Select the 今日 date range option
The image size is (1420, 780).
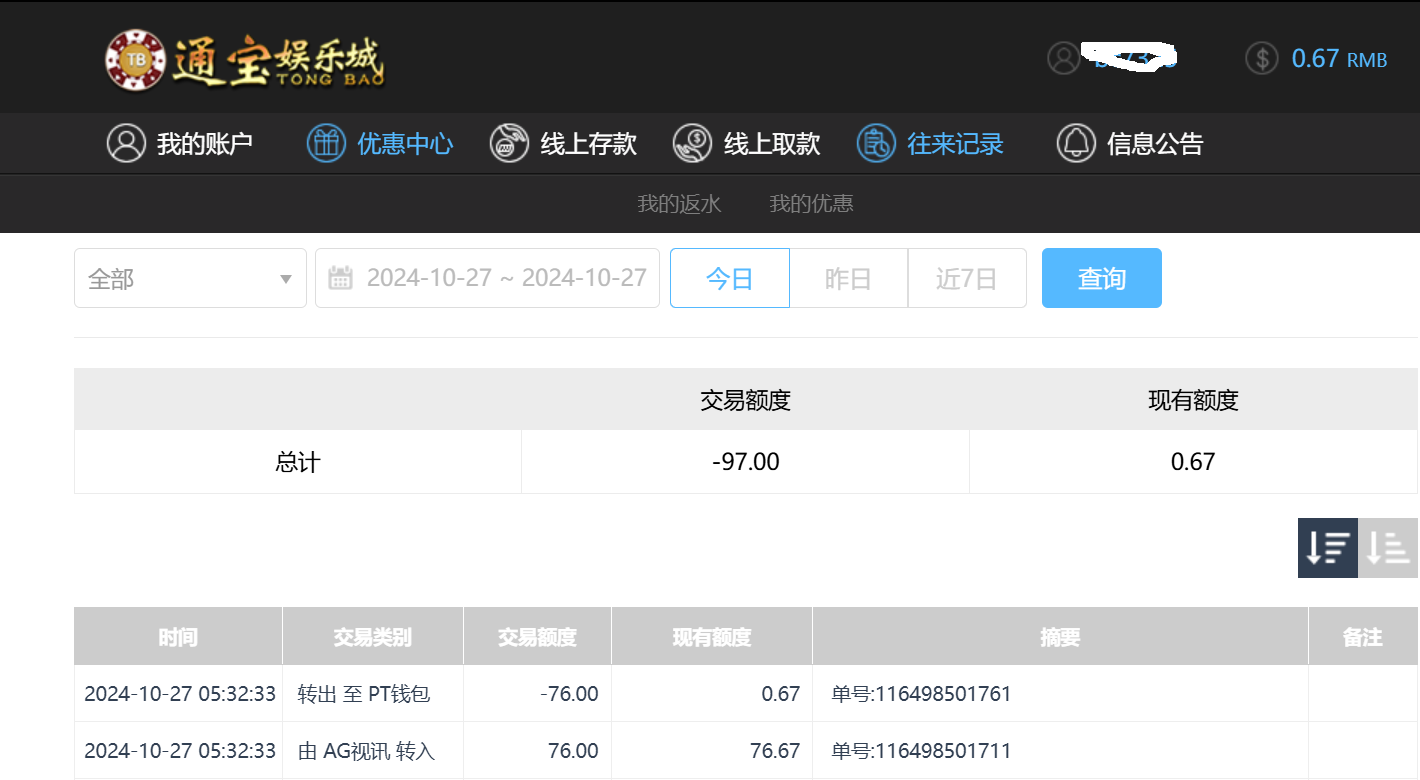[729, 278]
